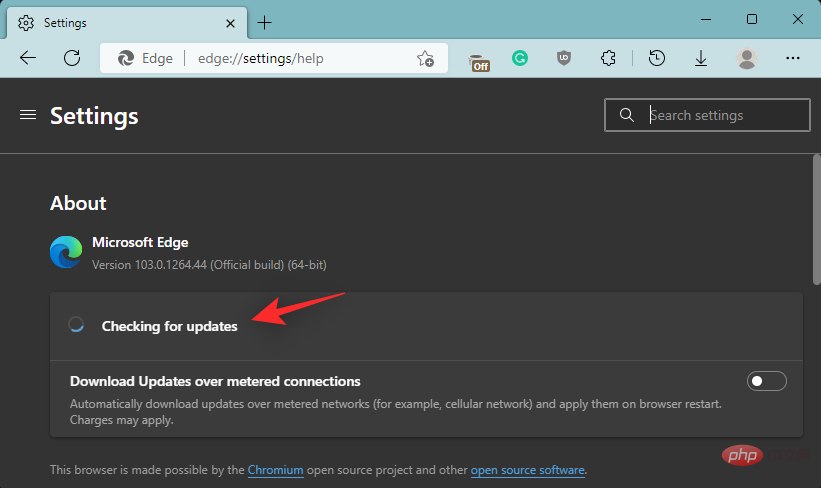821x488 pixels.
Task: Go back using the back arrow
Action: point(28,58)
